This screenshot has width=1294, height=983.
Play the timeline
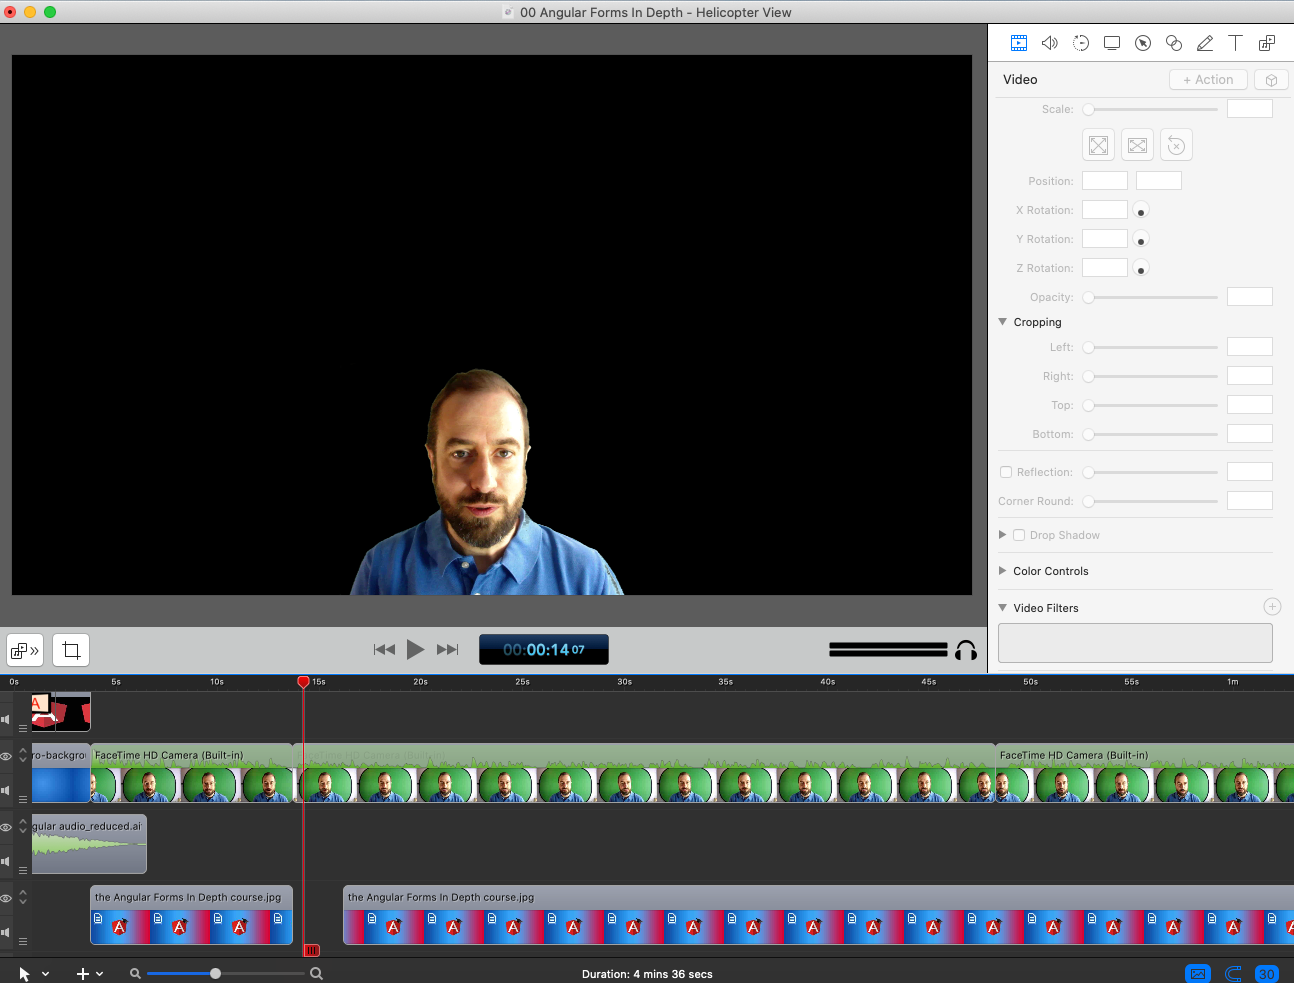point(416,650)
